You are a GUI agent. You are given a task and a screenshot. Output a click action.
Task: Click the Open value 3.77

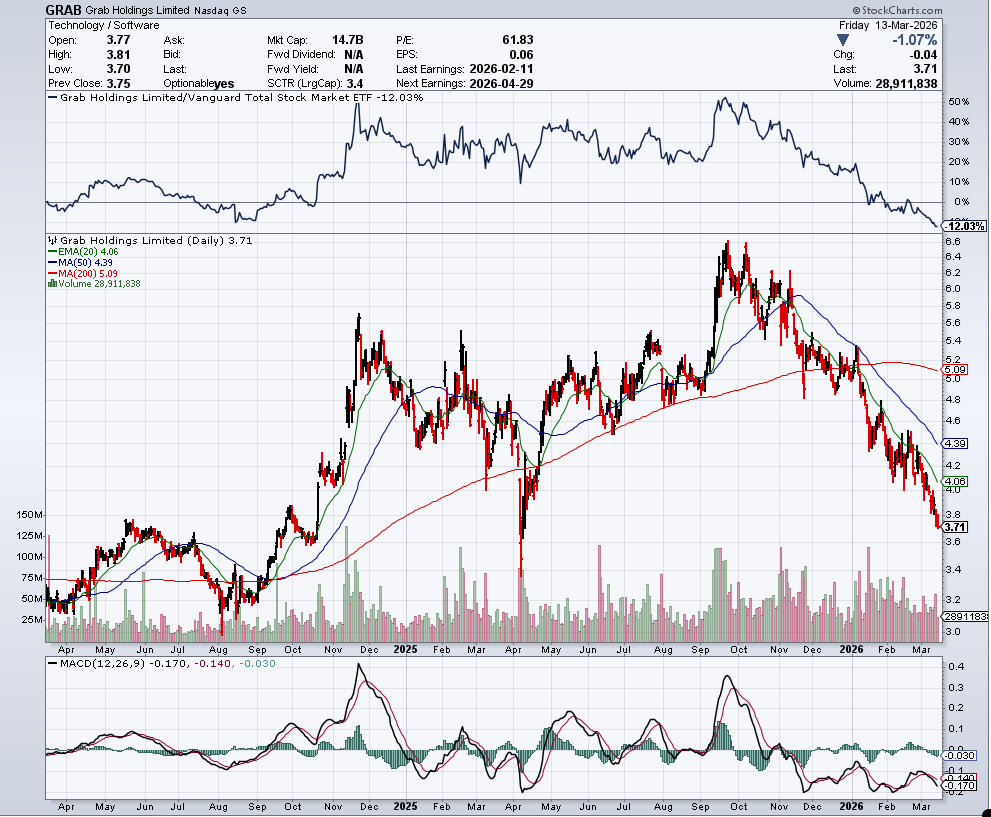[x=118, y=40]
